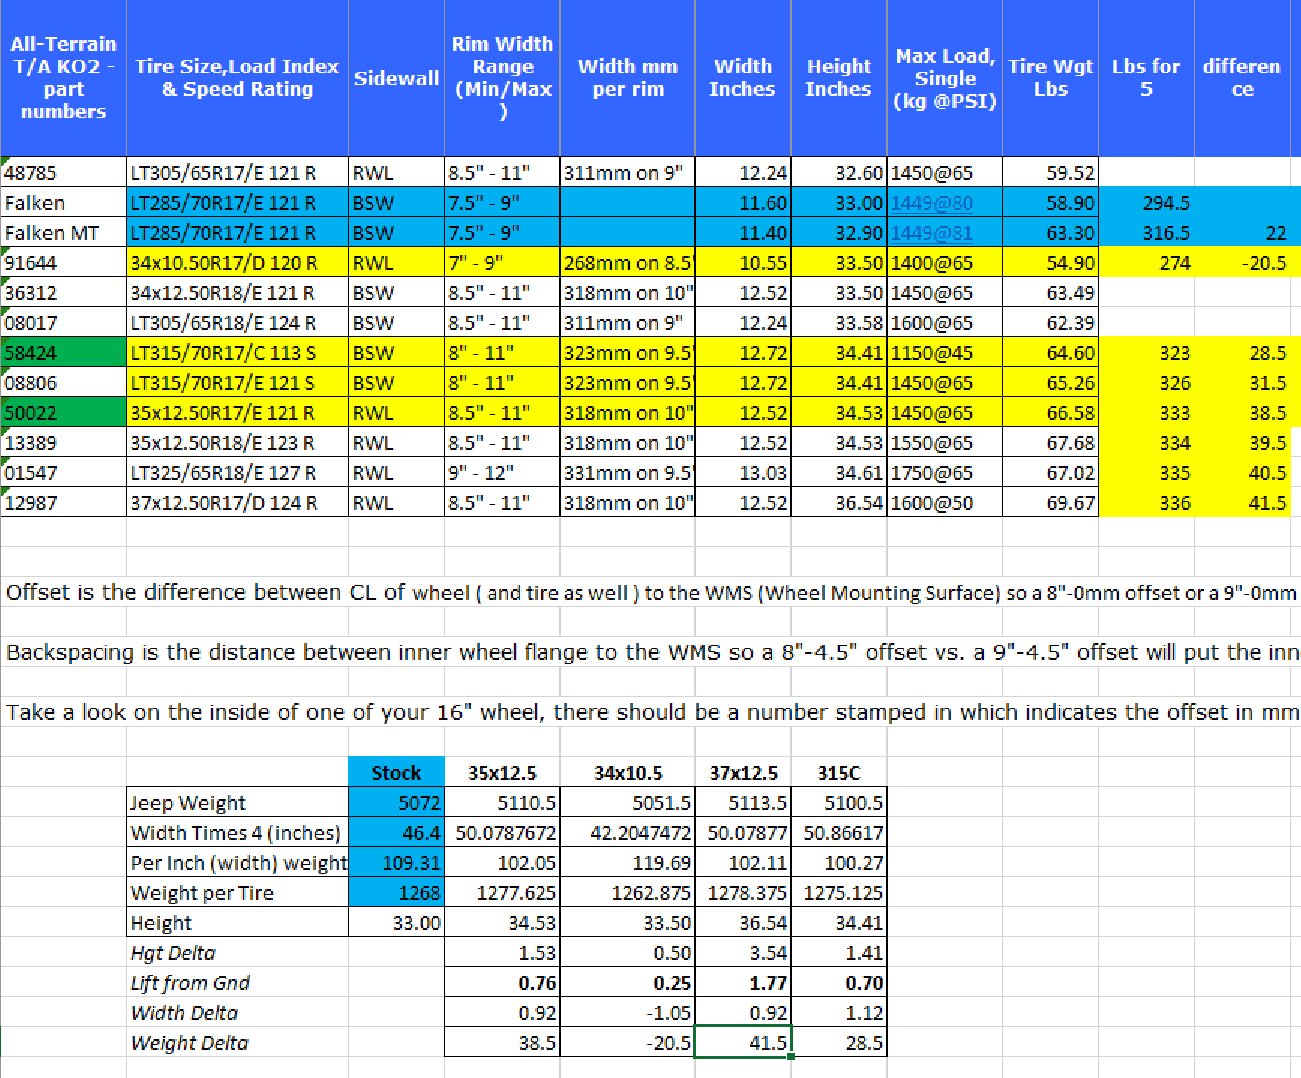1301x1078 pixels.
Task: Select the 1750@65 max load cell
Action: point(944,473)
